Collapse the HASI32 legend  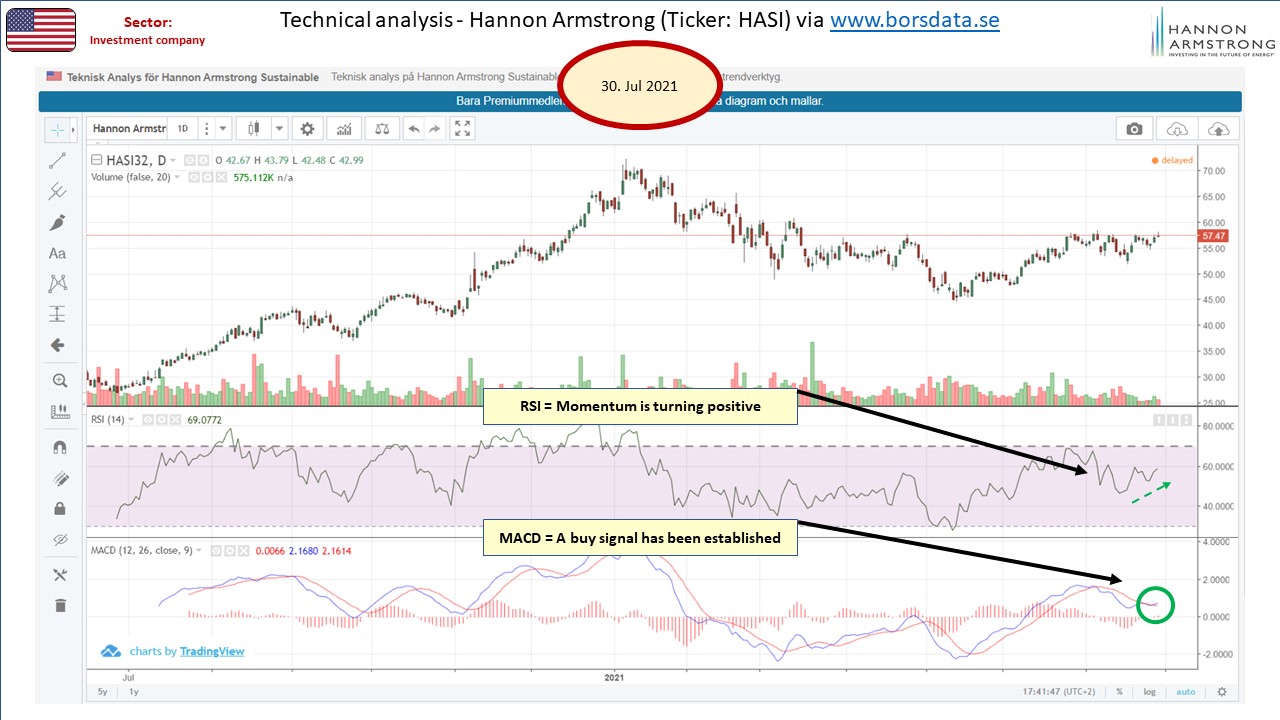[96, 160]
